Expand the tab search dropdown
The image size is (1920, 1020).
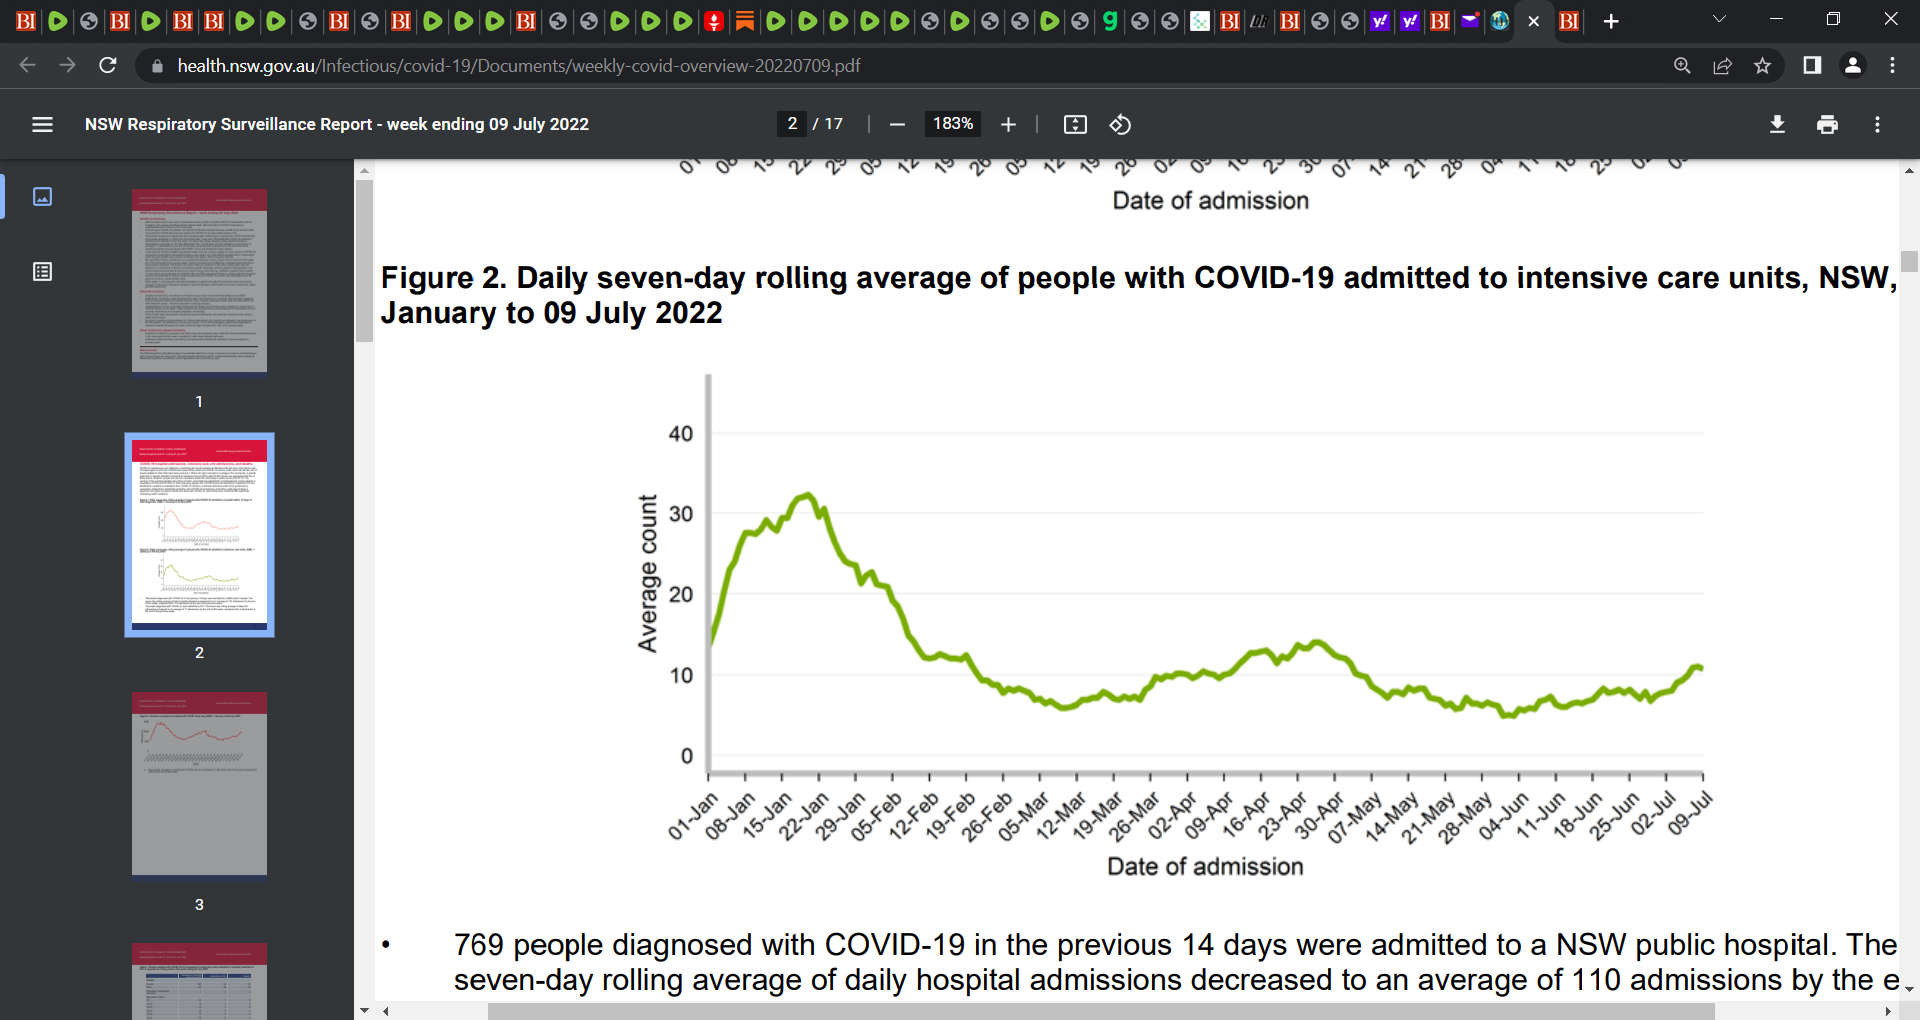click(1719, 20)
